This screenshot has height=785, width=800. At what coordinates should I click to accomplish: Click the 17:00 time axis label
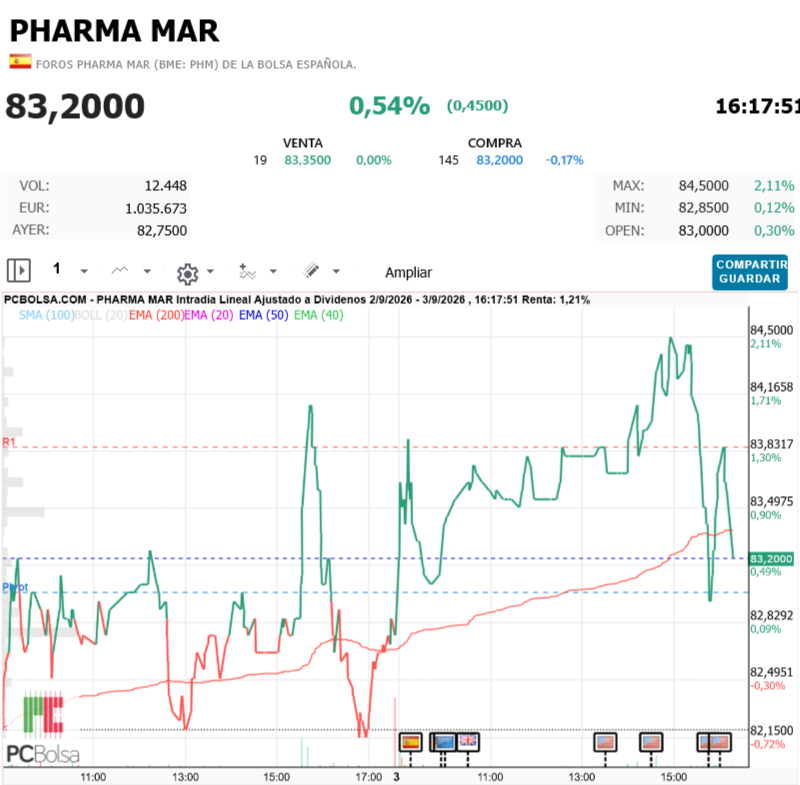point(368,777)
